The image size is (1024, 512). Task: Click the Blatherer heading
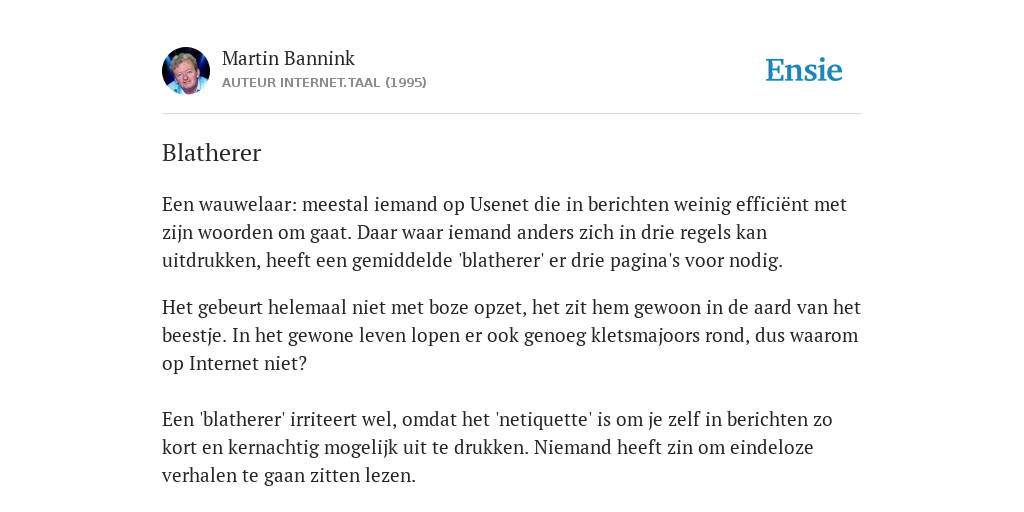[x=212, y=153]
